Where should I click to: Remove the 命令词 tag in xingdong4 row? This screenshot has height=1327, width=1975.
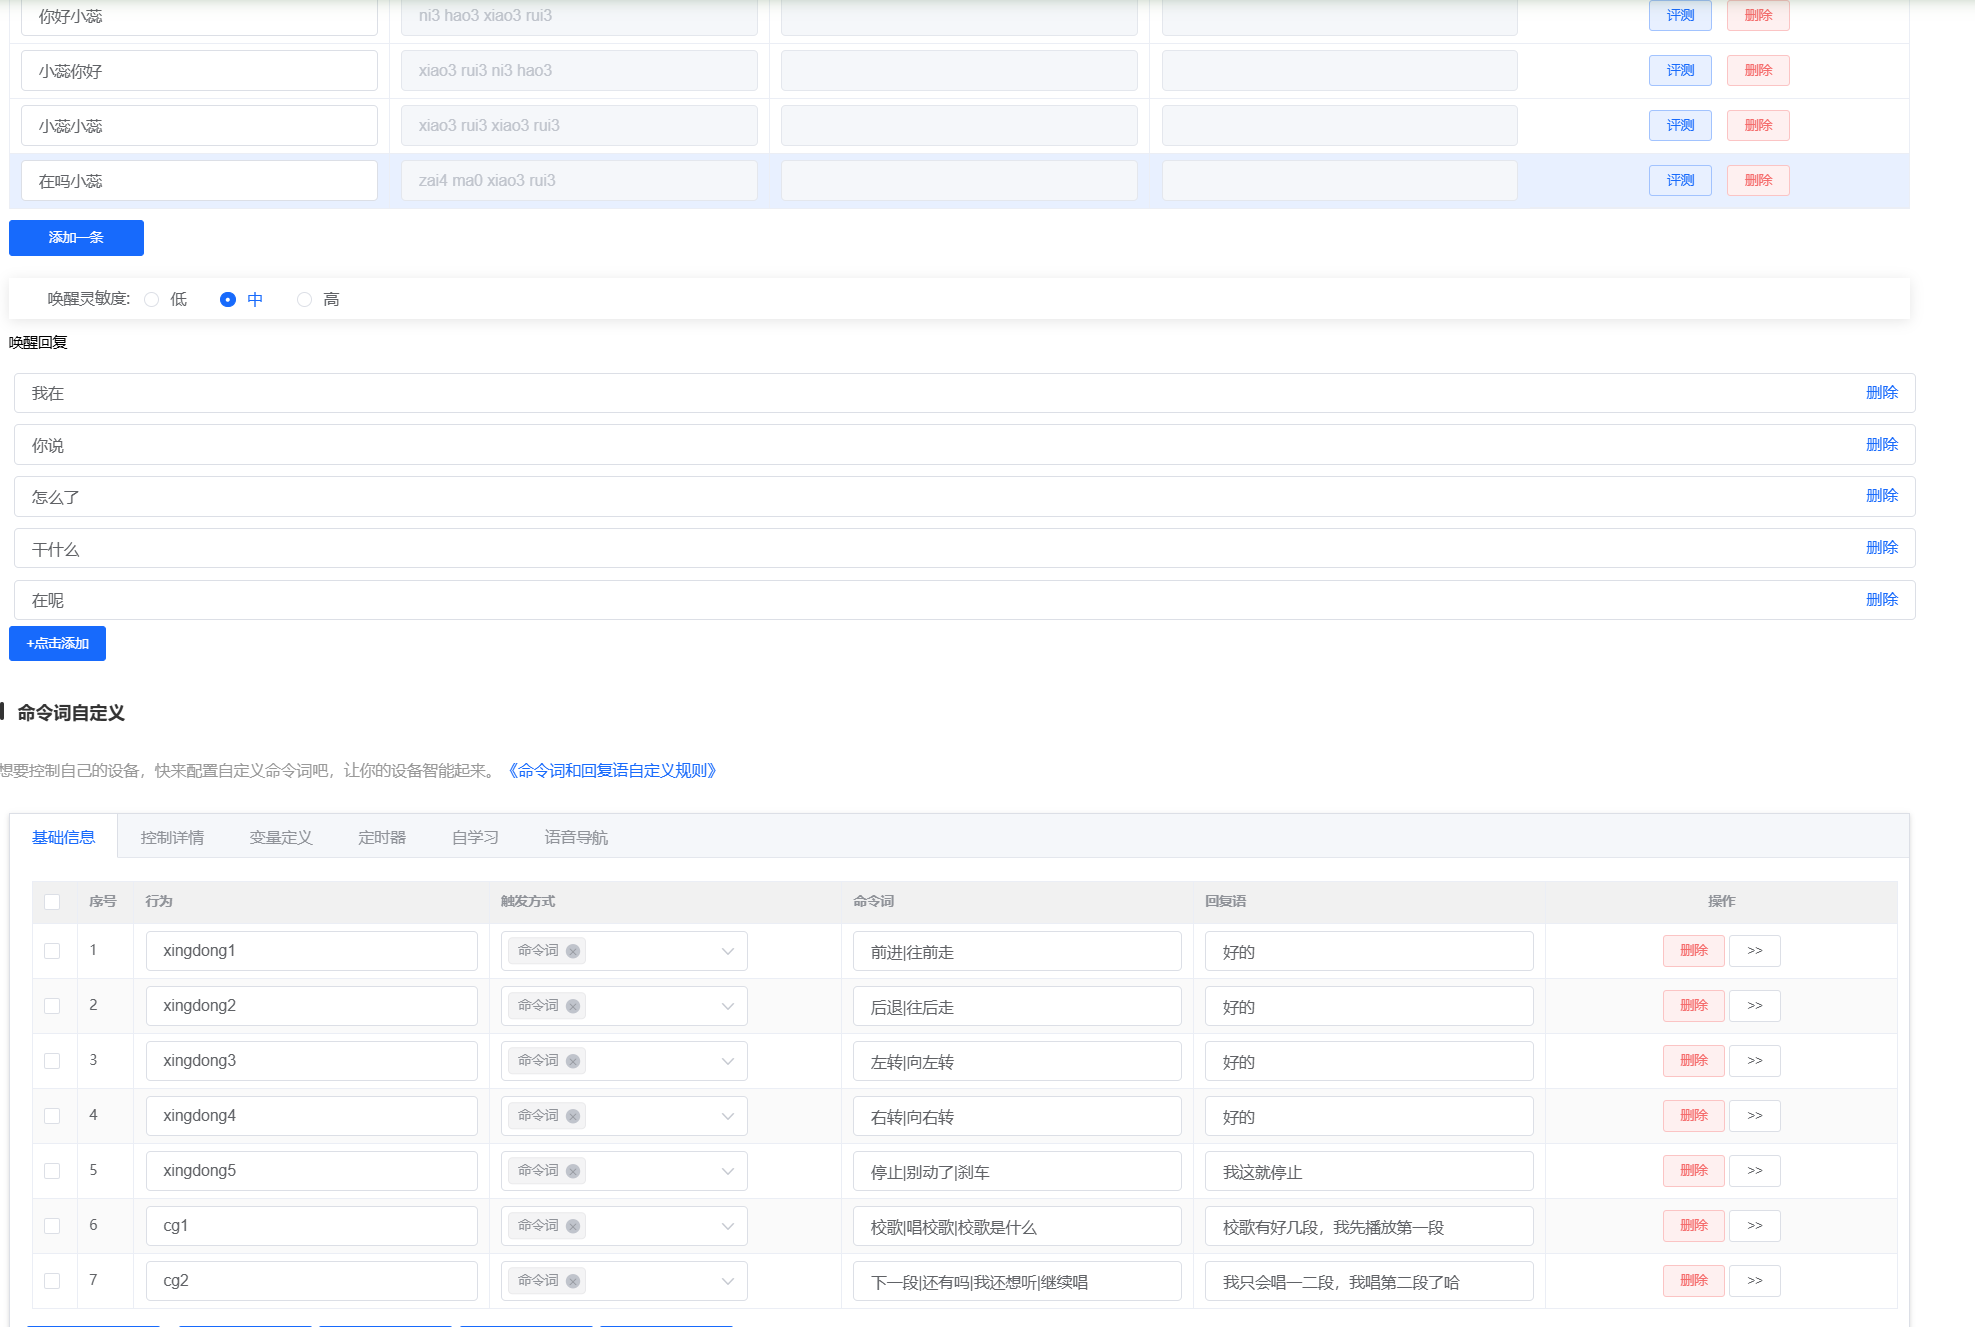tap(573, 1116)
